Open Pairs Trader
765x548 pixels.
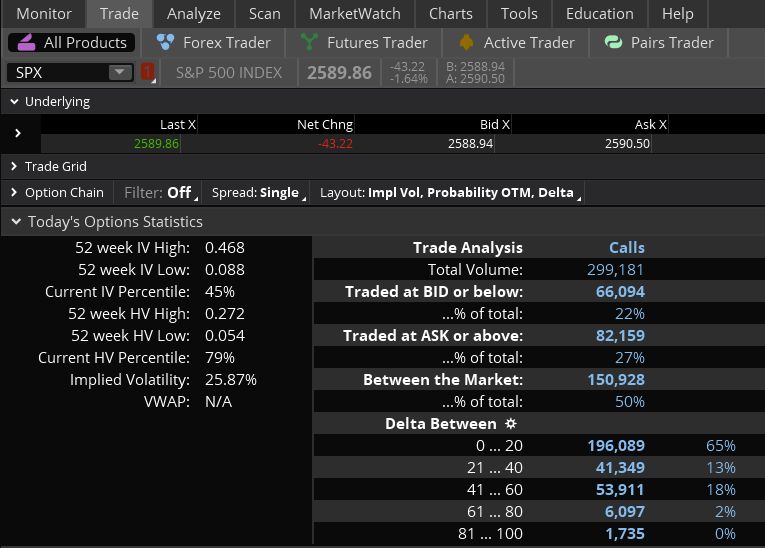tap(659, 42)
